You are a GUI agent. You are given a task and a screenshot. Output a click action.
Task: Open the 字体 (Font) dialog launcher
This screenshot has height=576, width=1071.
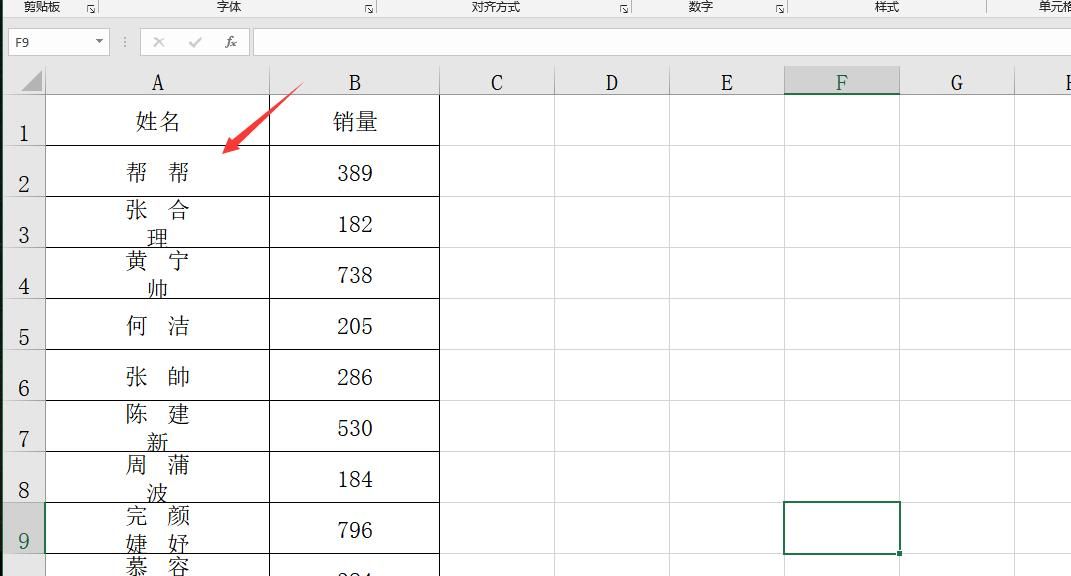[368, 8]
